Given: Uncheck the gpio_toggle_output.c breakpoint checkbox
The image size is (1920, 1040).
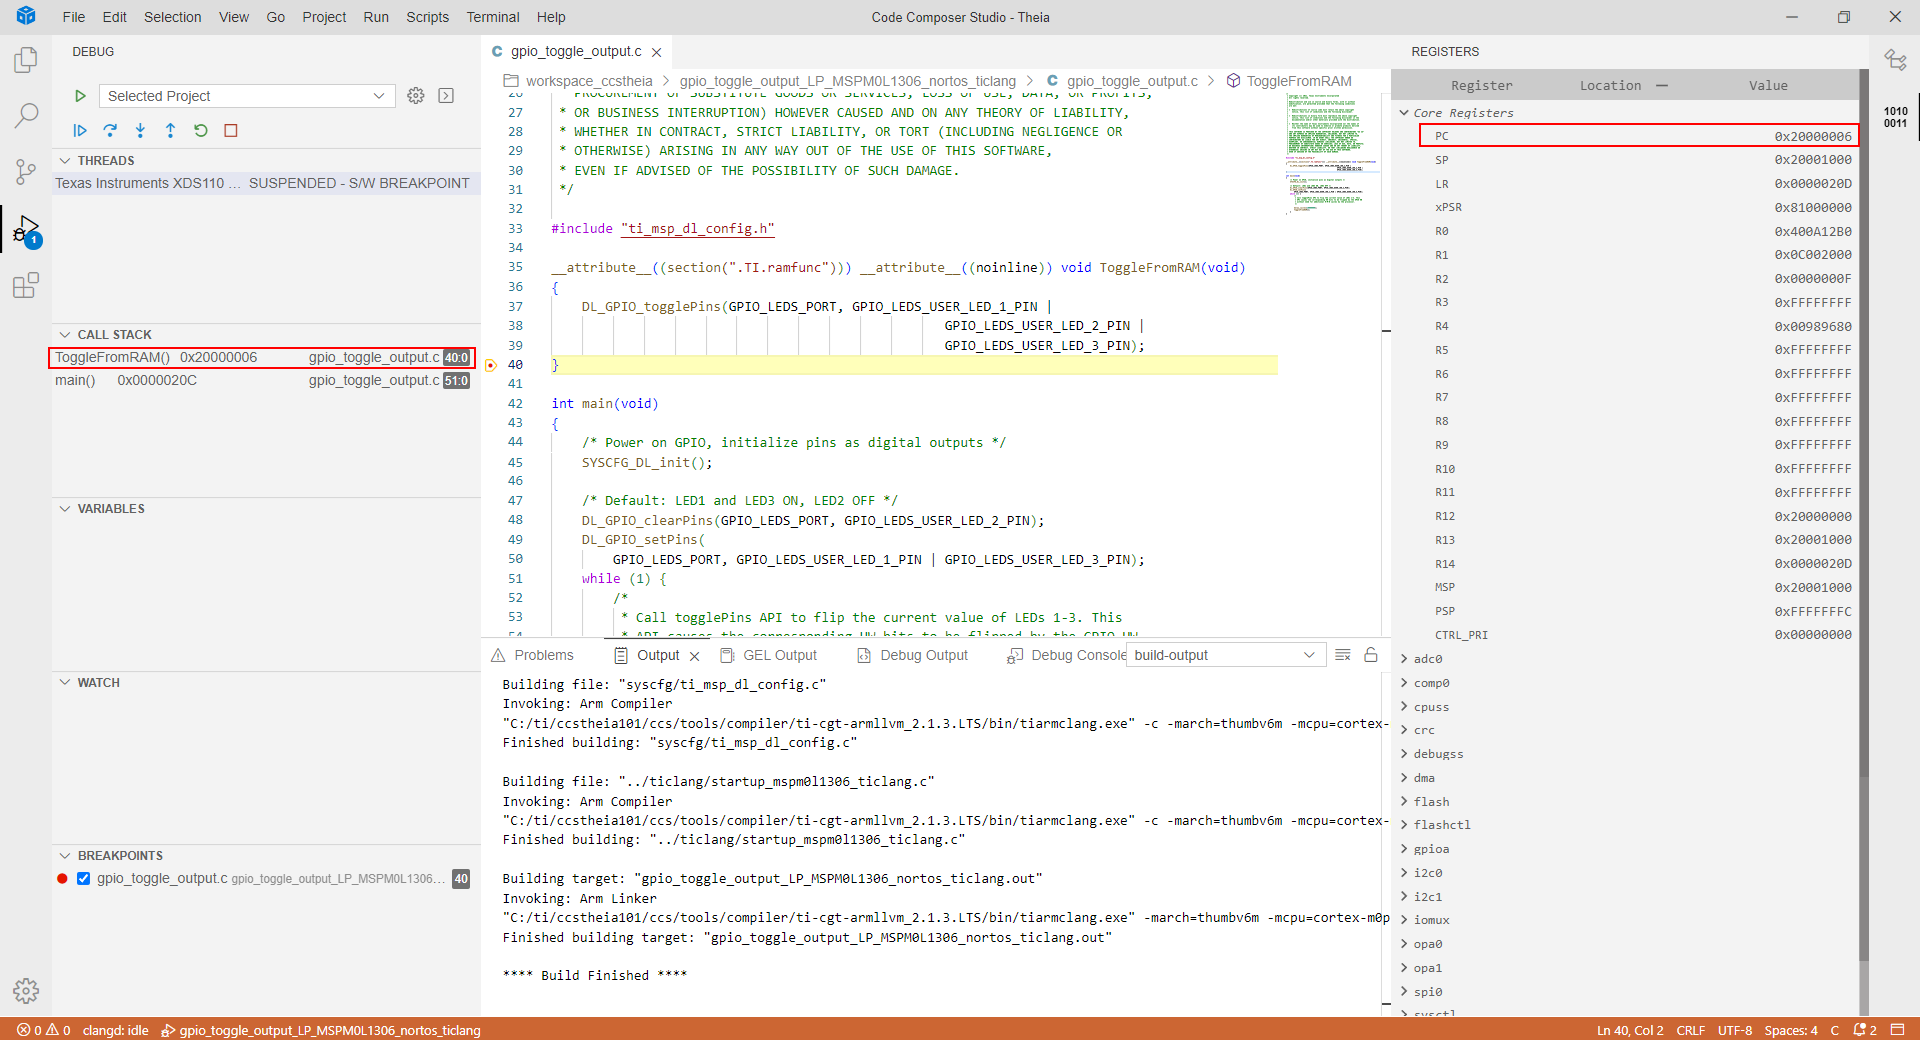Looking at the screenshot, I should click(x=84, y=879).
